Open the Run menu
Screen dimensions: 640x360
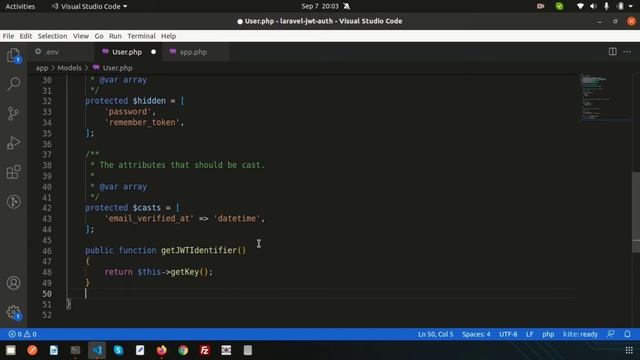115,36
